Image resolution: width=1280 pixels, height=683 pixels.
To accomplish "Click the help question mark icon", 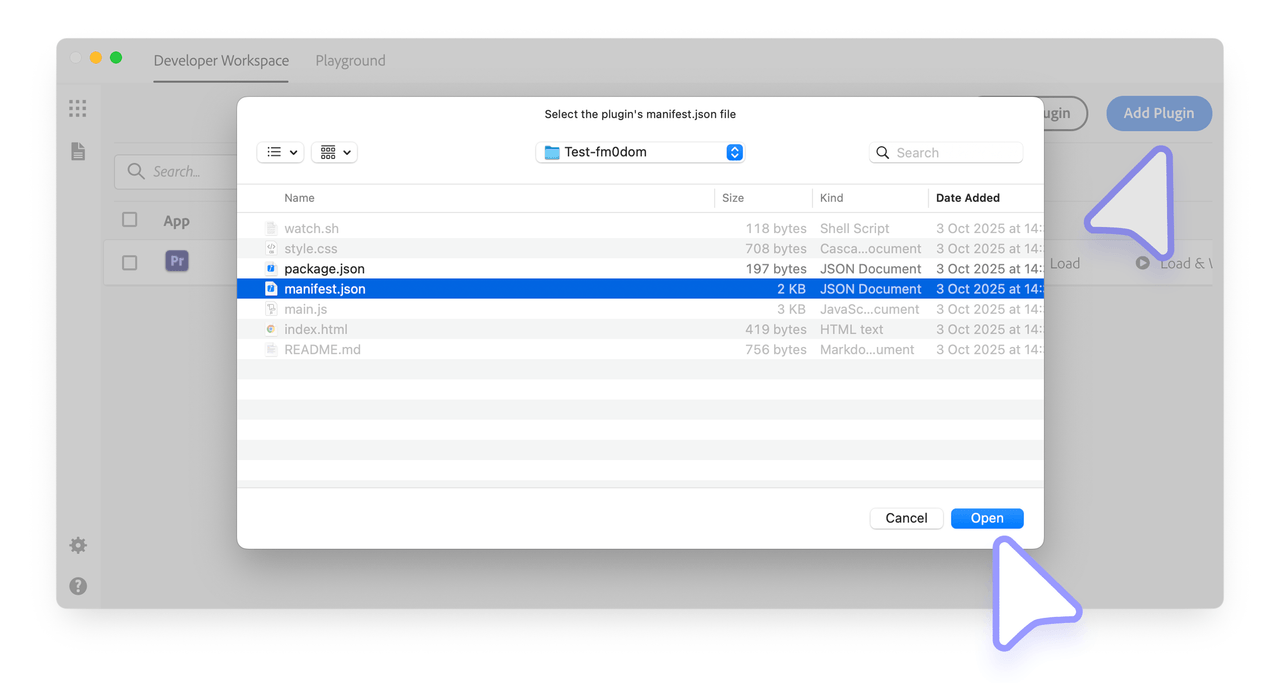I will [77, 585].
